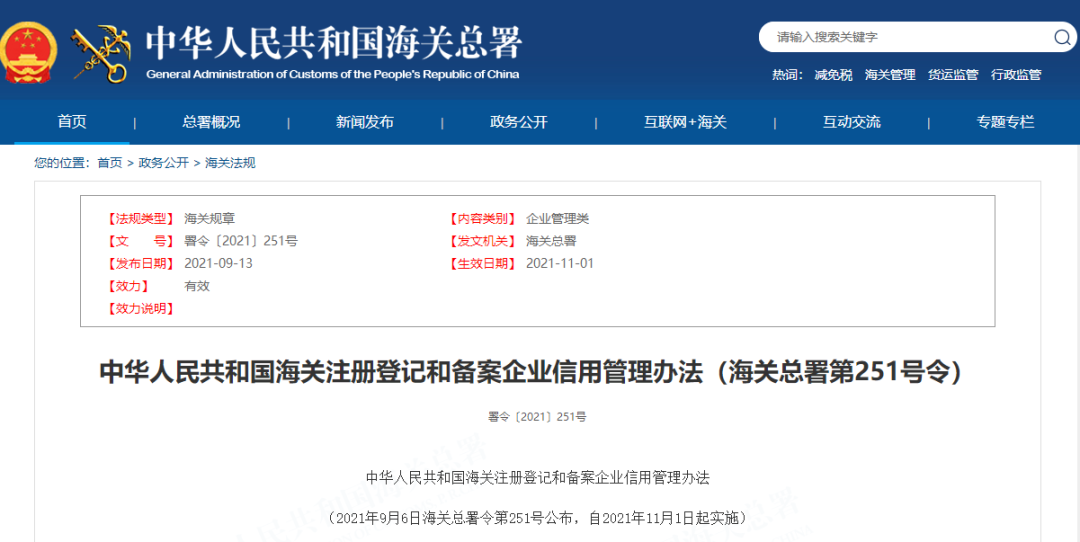Click the 发文机关 value 海关总署
Viewport: 1080px width, 542px height.
551,241
